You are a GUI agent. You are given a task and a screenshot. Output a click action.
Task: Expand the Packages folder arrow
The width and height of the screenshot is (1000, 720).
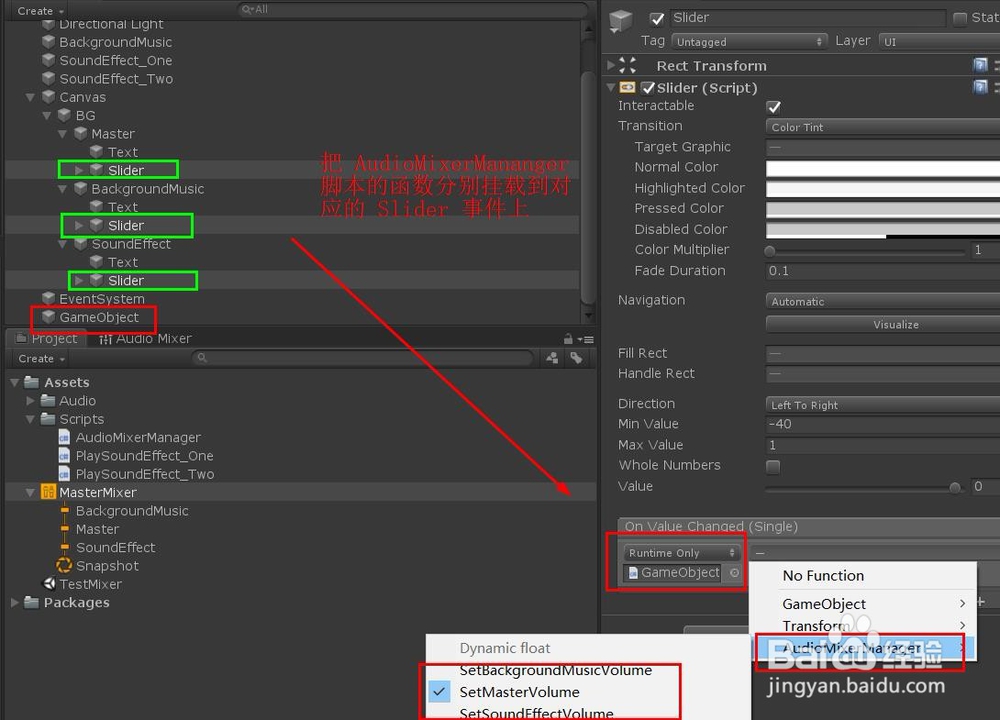pos(15,603)
